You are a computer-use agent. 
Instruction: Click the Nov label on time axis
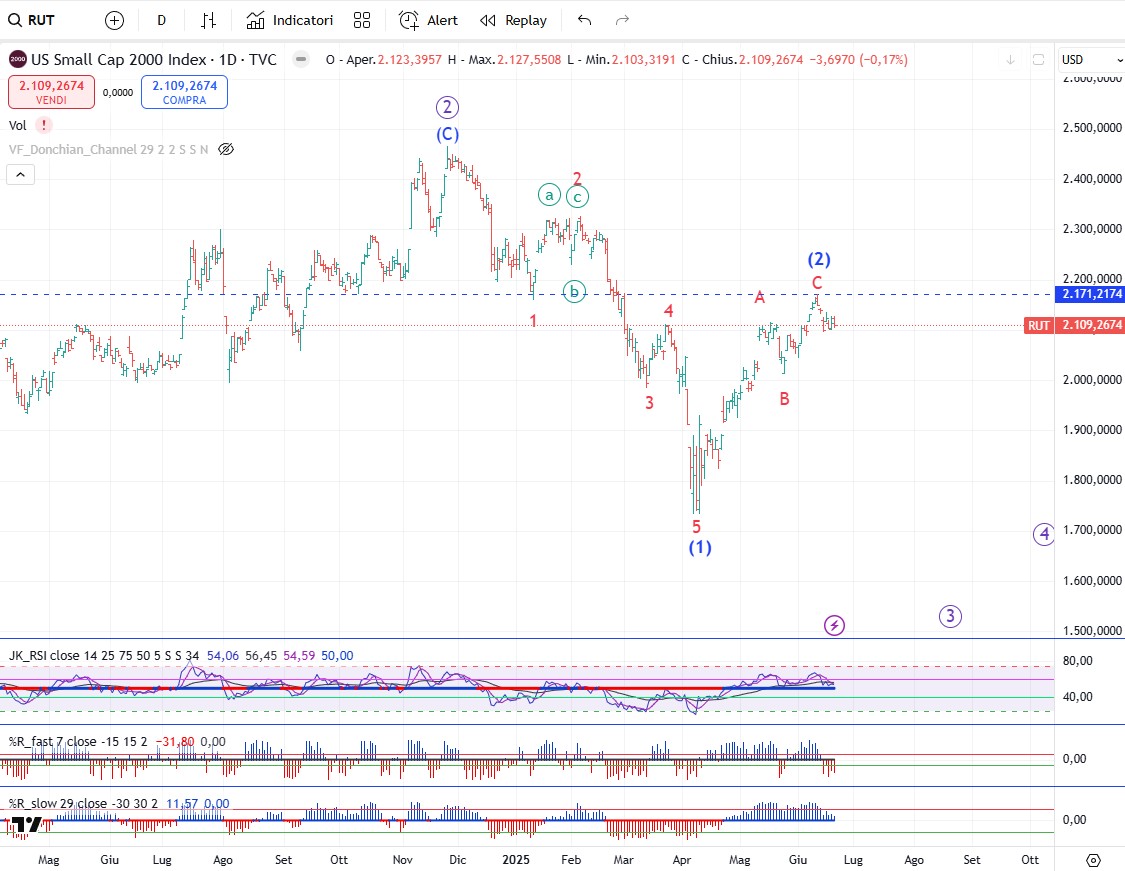point(403,860)
